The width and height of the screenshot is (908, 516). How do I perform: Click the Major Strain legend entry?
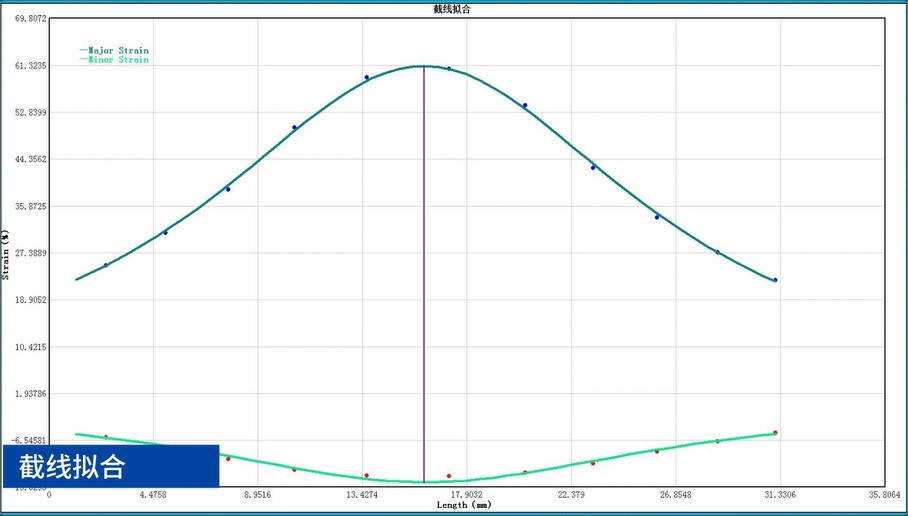(118, 50)
